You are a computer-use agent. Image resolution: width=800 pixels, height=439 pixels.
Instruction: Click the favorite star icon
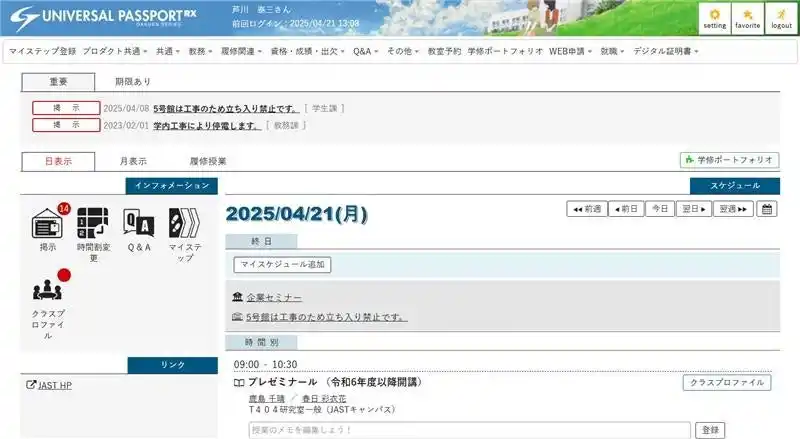(x=747, y=18)
